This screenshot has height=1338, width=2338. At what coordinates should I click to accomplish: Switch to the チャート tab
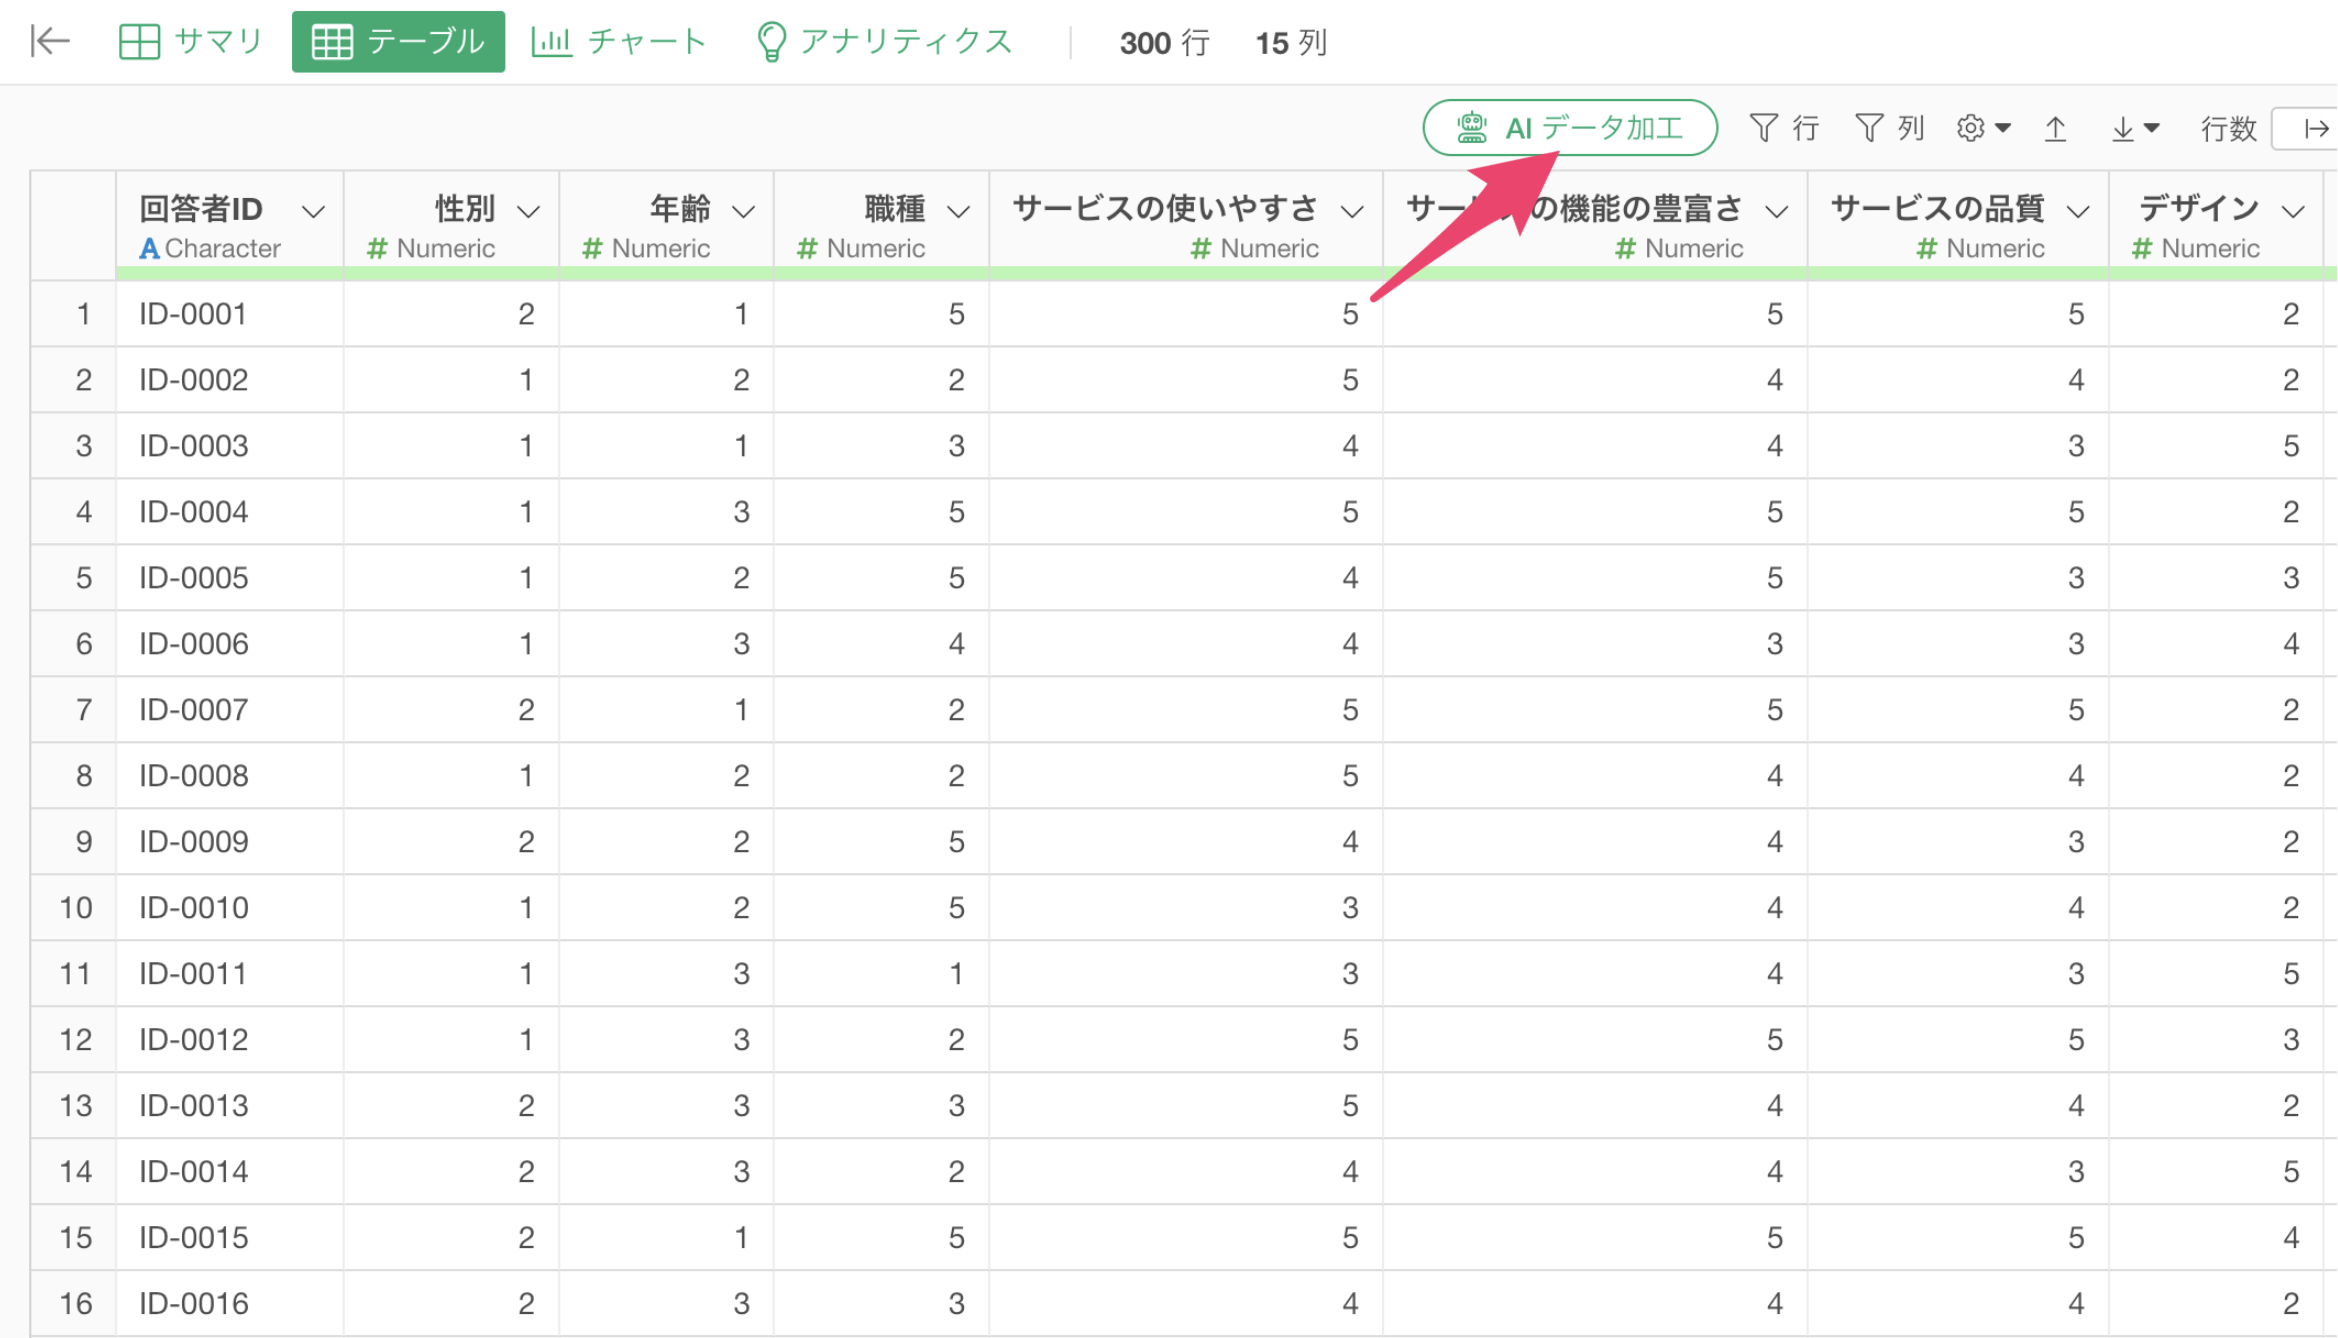(619, 41)
